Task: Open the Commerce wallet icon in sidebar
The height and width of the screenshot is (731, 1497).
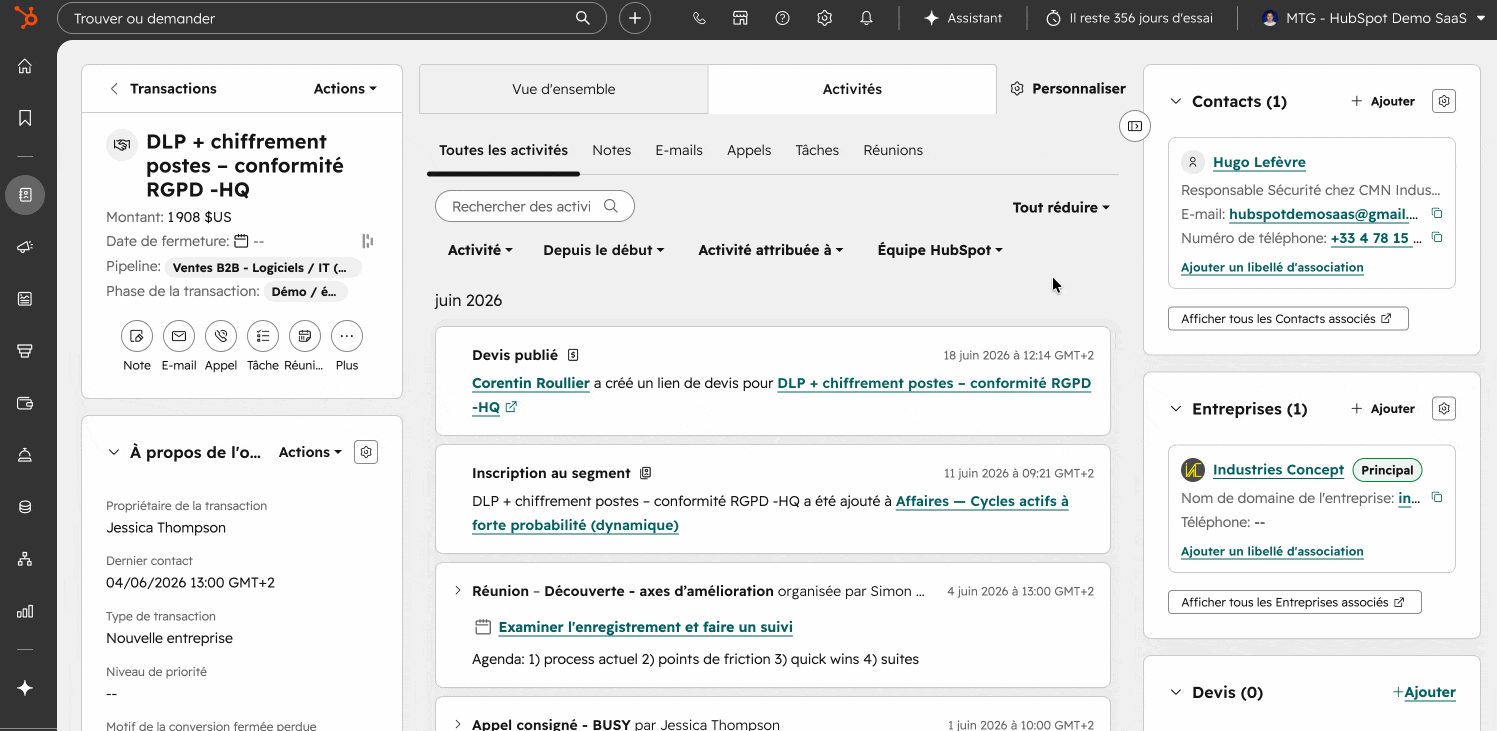Action: pyautogui.click(x=25, y=403)
